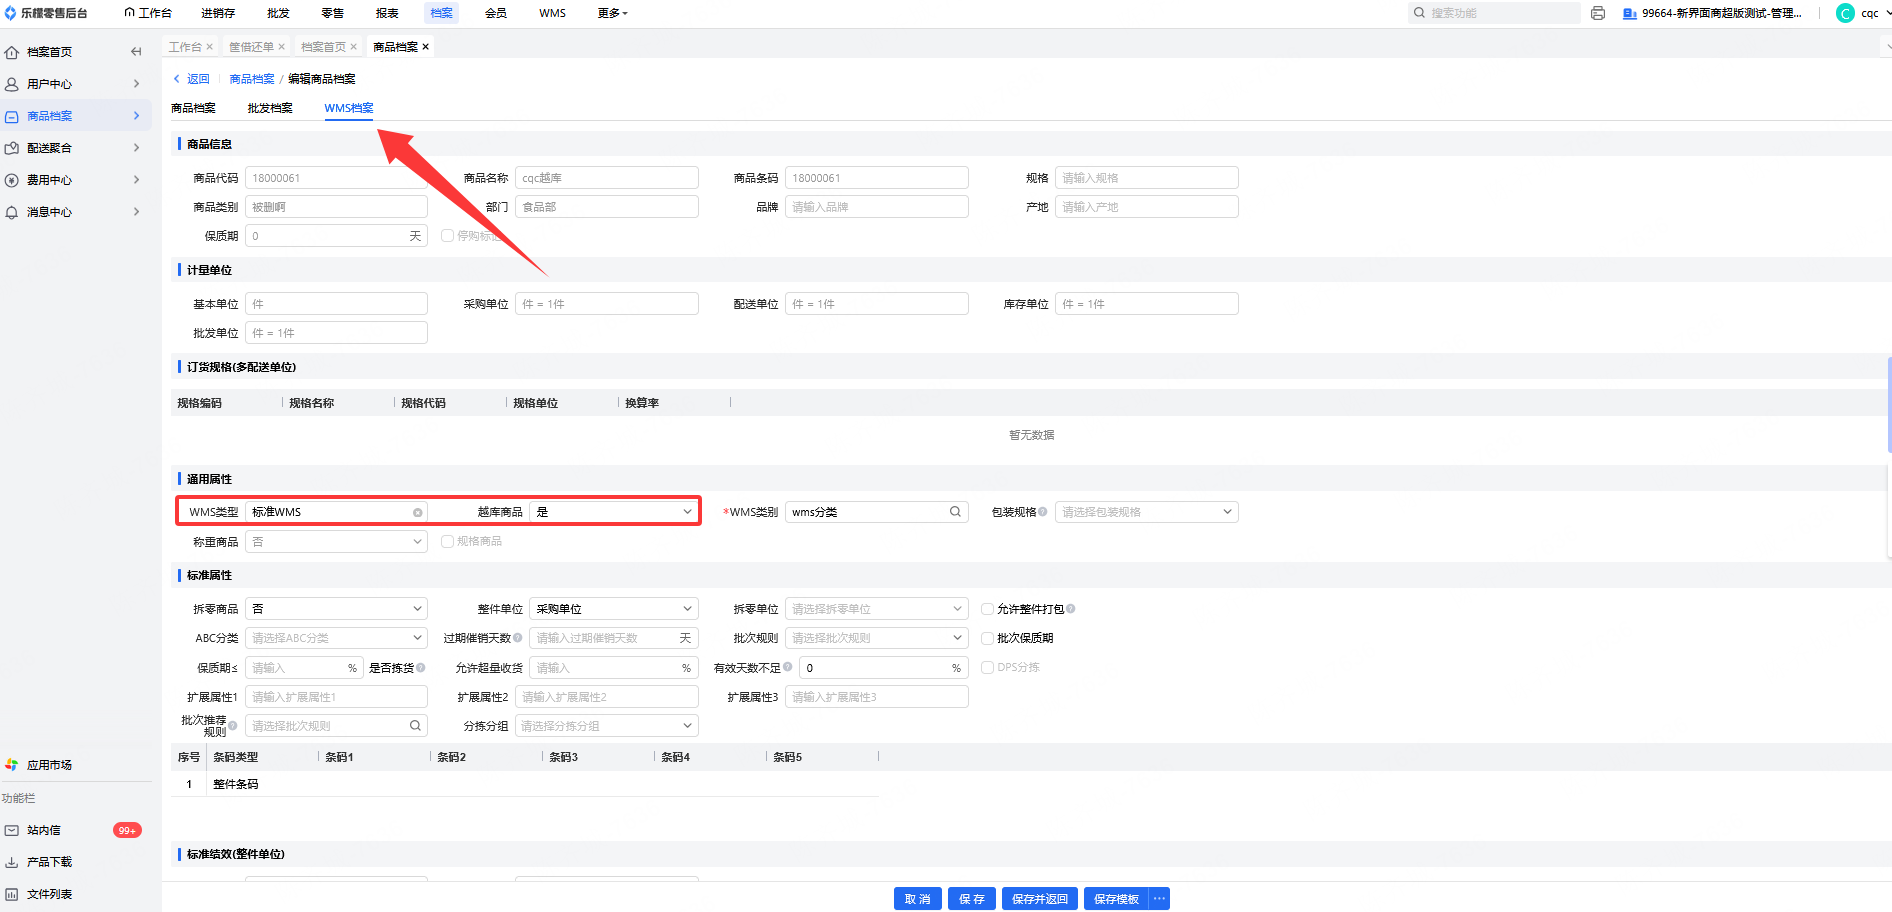Viewport: 1892px width, 912px height.
Task: Toggle the 规格商品 checkbox
Action: 447,541
